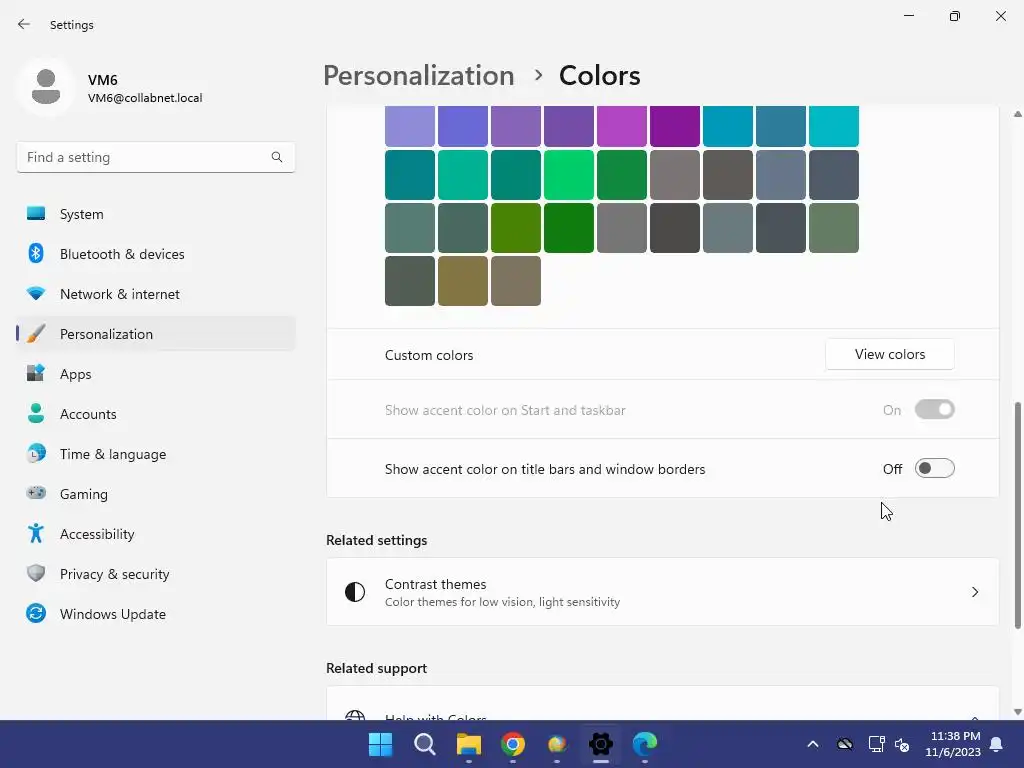The width and height of the screenshot is (1024, 768).
Task: Select the bright cyan accent swatch
Action: coord(833,125)
